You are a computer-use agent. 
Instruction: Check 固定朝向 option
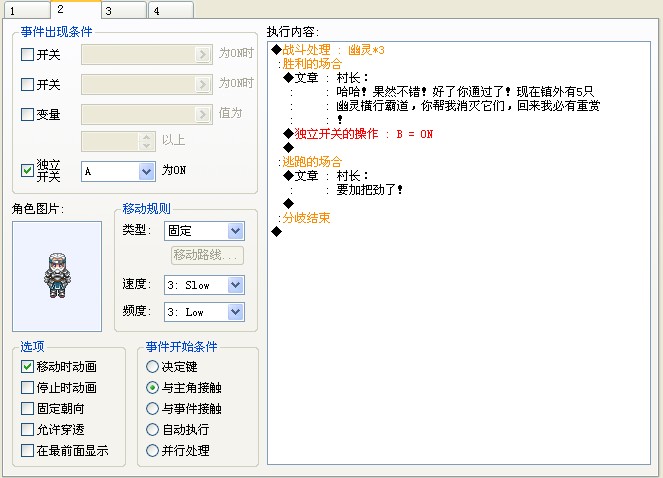27,409
